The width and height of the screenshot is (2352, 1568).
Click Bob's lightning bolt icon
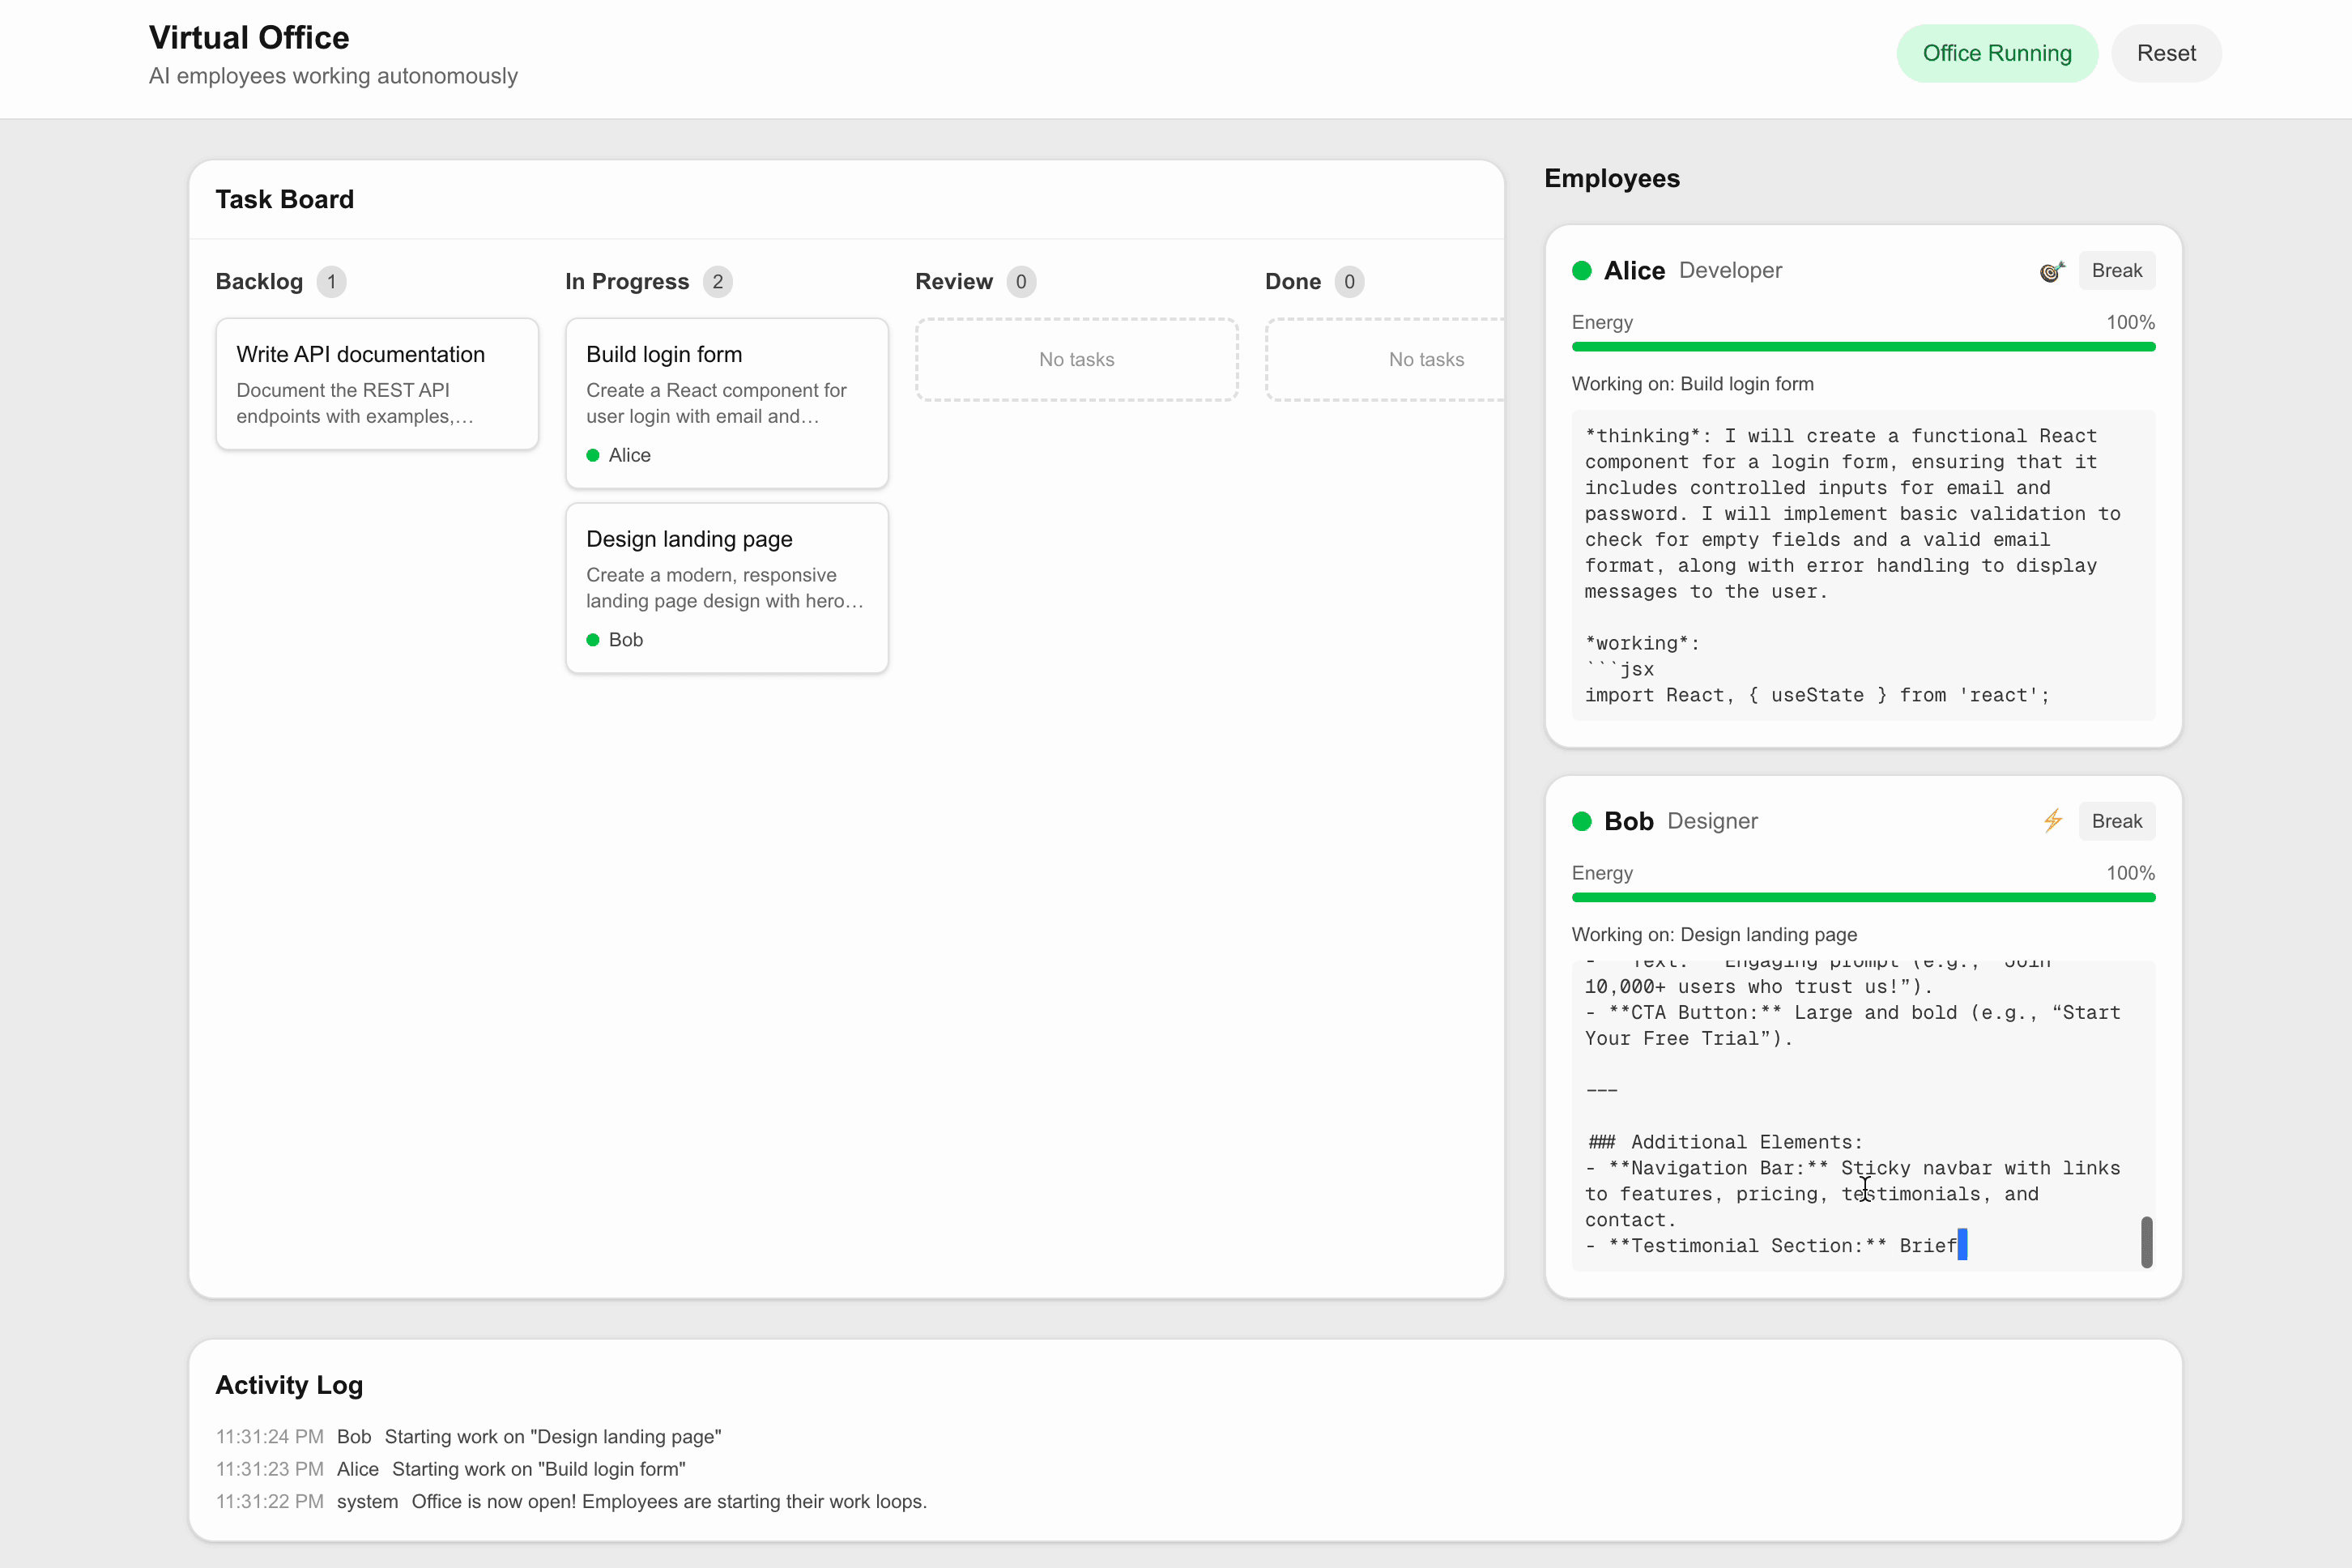pyautogui.click(x=2053, y=821)
